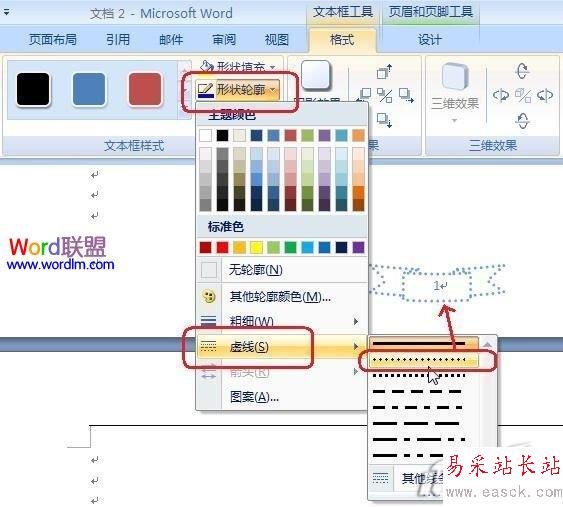This screenshot has height=507, width=563.
Task: Click the tilt down 3D rotation icon
Action: 522,121
